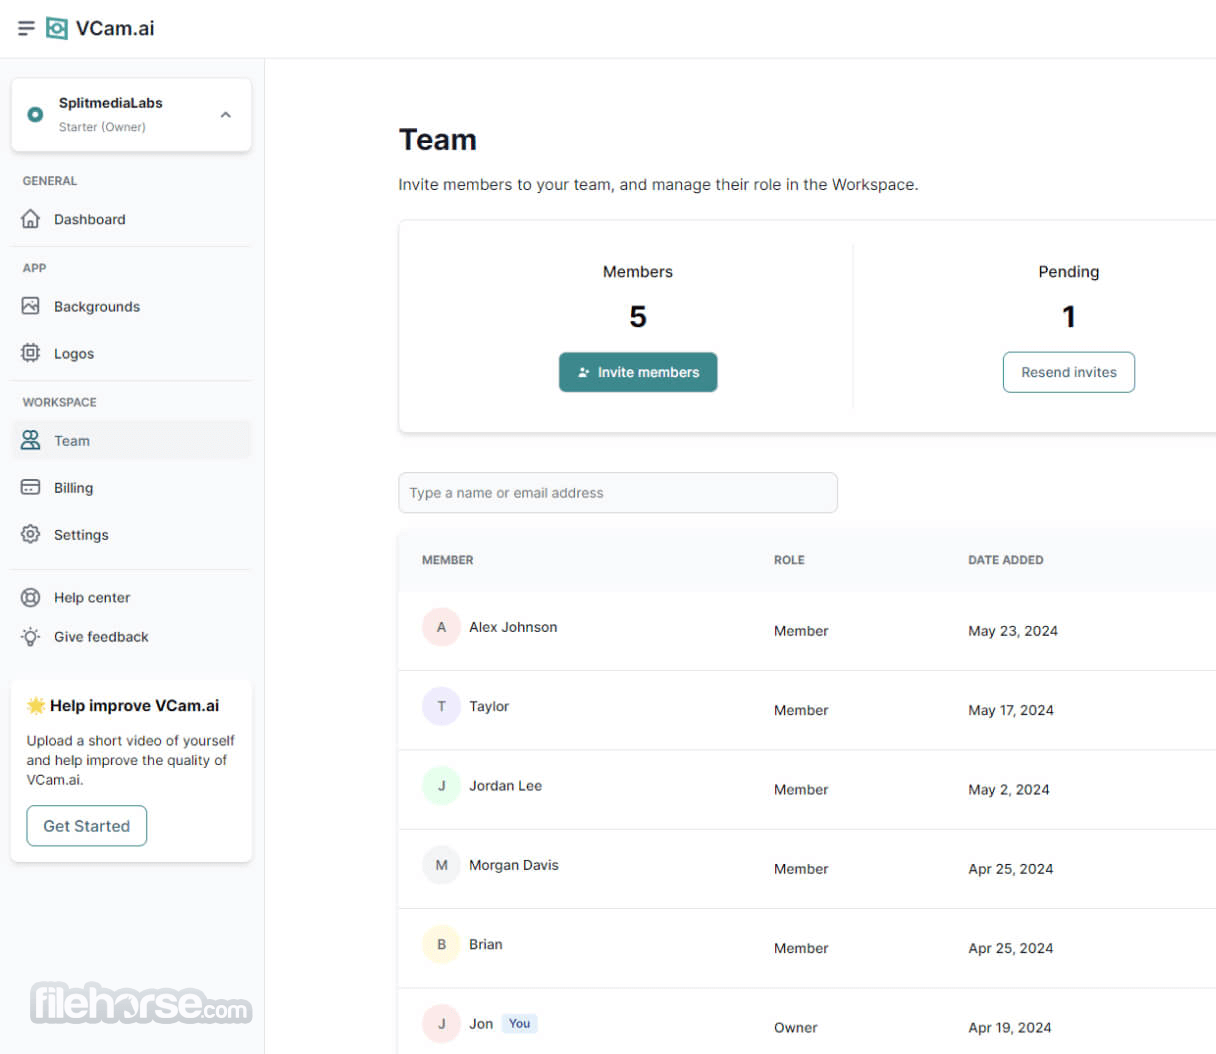Click the Team people icon
1216x1054 pixels.
coord(31,440)
